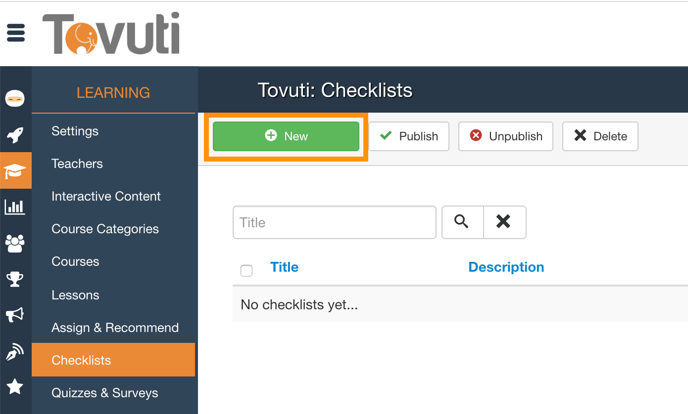Click the green New button
This screenshot has width=688, height=414.
[x=286, y=136]
